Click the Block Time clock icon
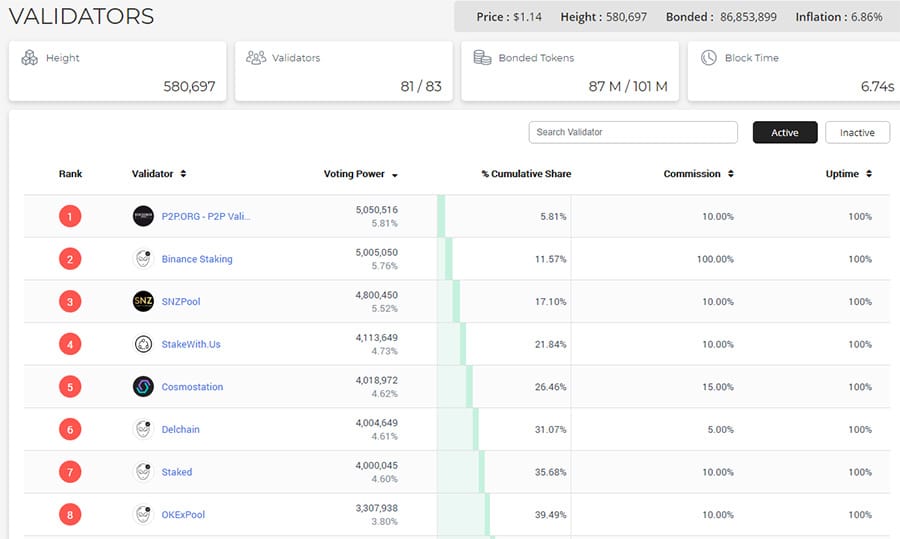The height and width of the screenshot is (539, 900). pos(709,58)
